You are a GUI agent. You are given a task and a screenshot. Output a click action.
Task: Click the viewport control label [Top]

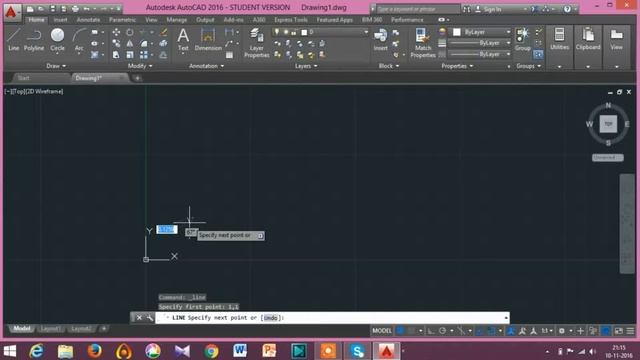pyautogui.click(x=20, y=91)
